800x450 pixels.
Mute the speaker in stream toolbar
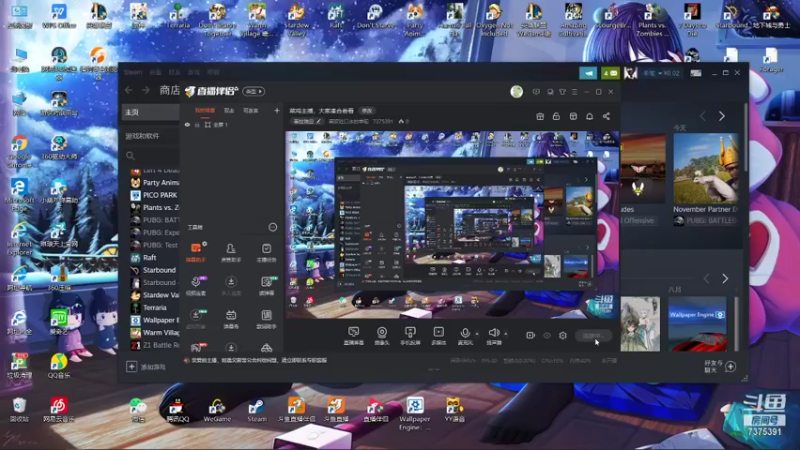click(494, 333)
